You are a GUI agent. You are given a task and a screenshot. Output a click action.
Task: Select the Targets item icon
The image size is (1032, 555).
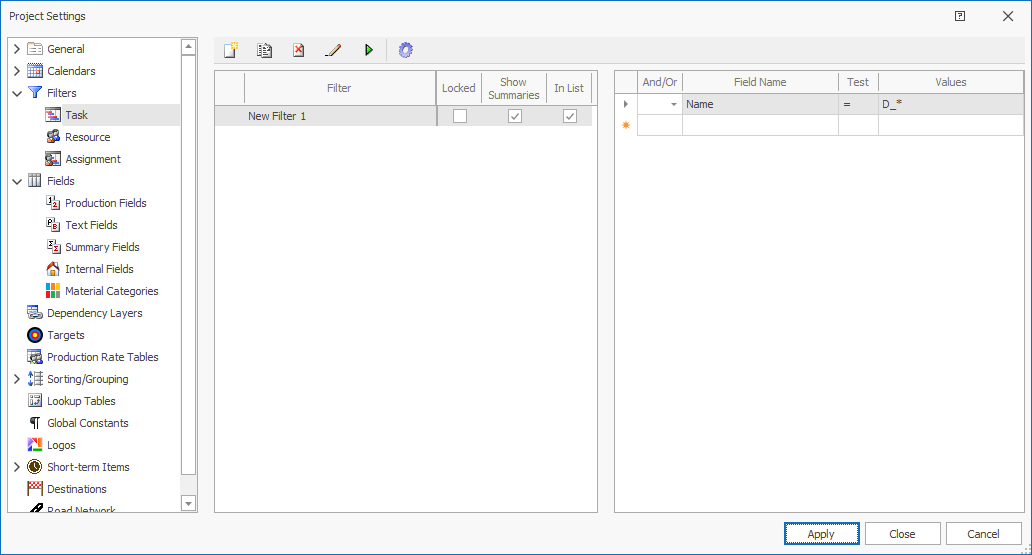coord(35,335)
